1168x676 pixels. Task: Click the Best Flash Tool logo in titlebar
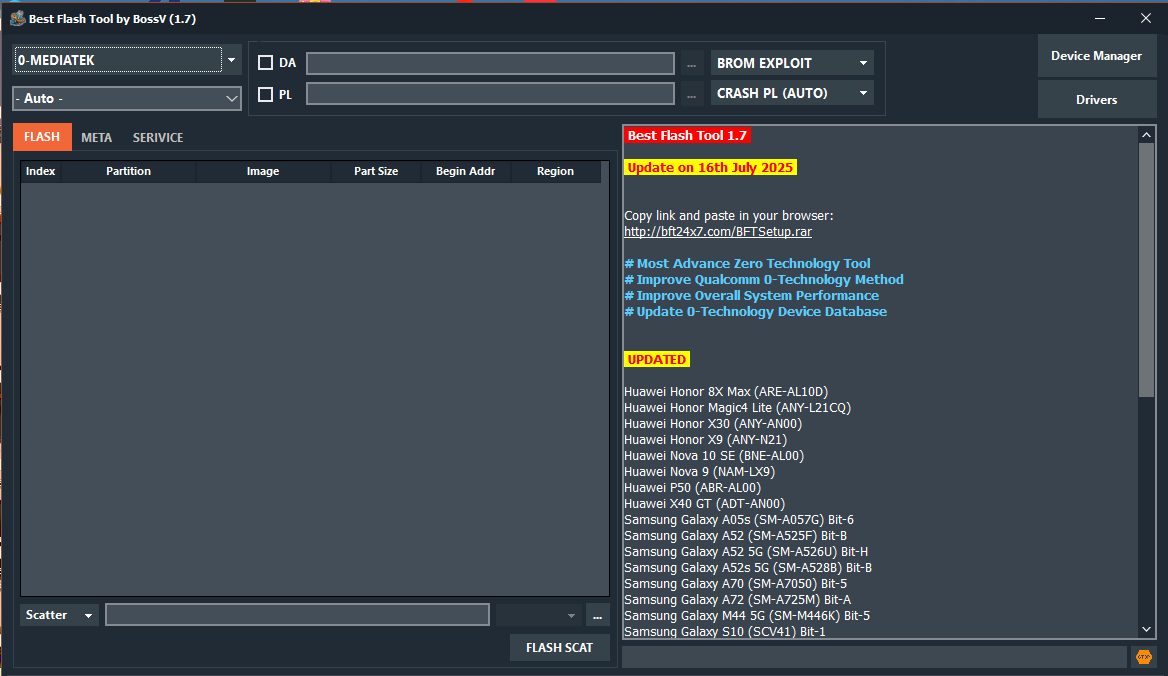(x=15, y=18)
